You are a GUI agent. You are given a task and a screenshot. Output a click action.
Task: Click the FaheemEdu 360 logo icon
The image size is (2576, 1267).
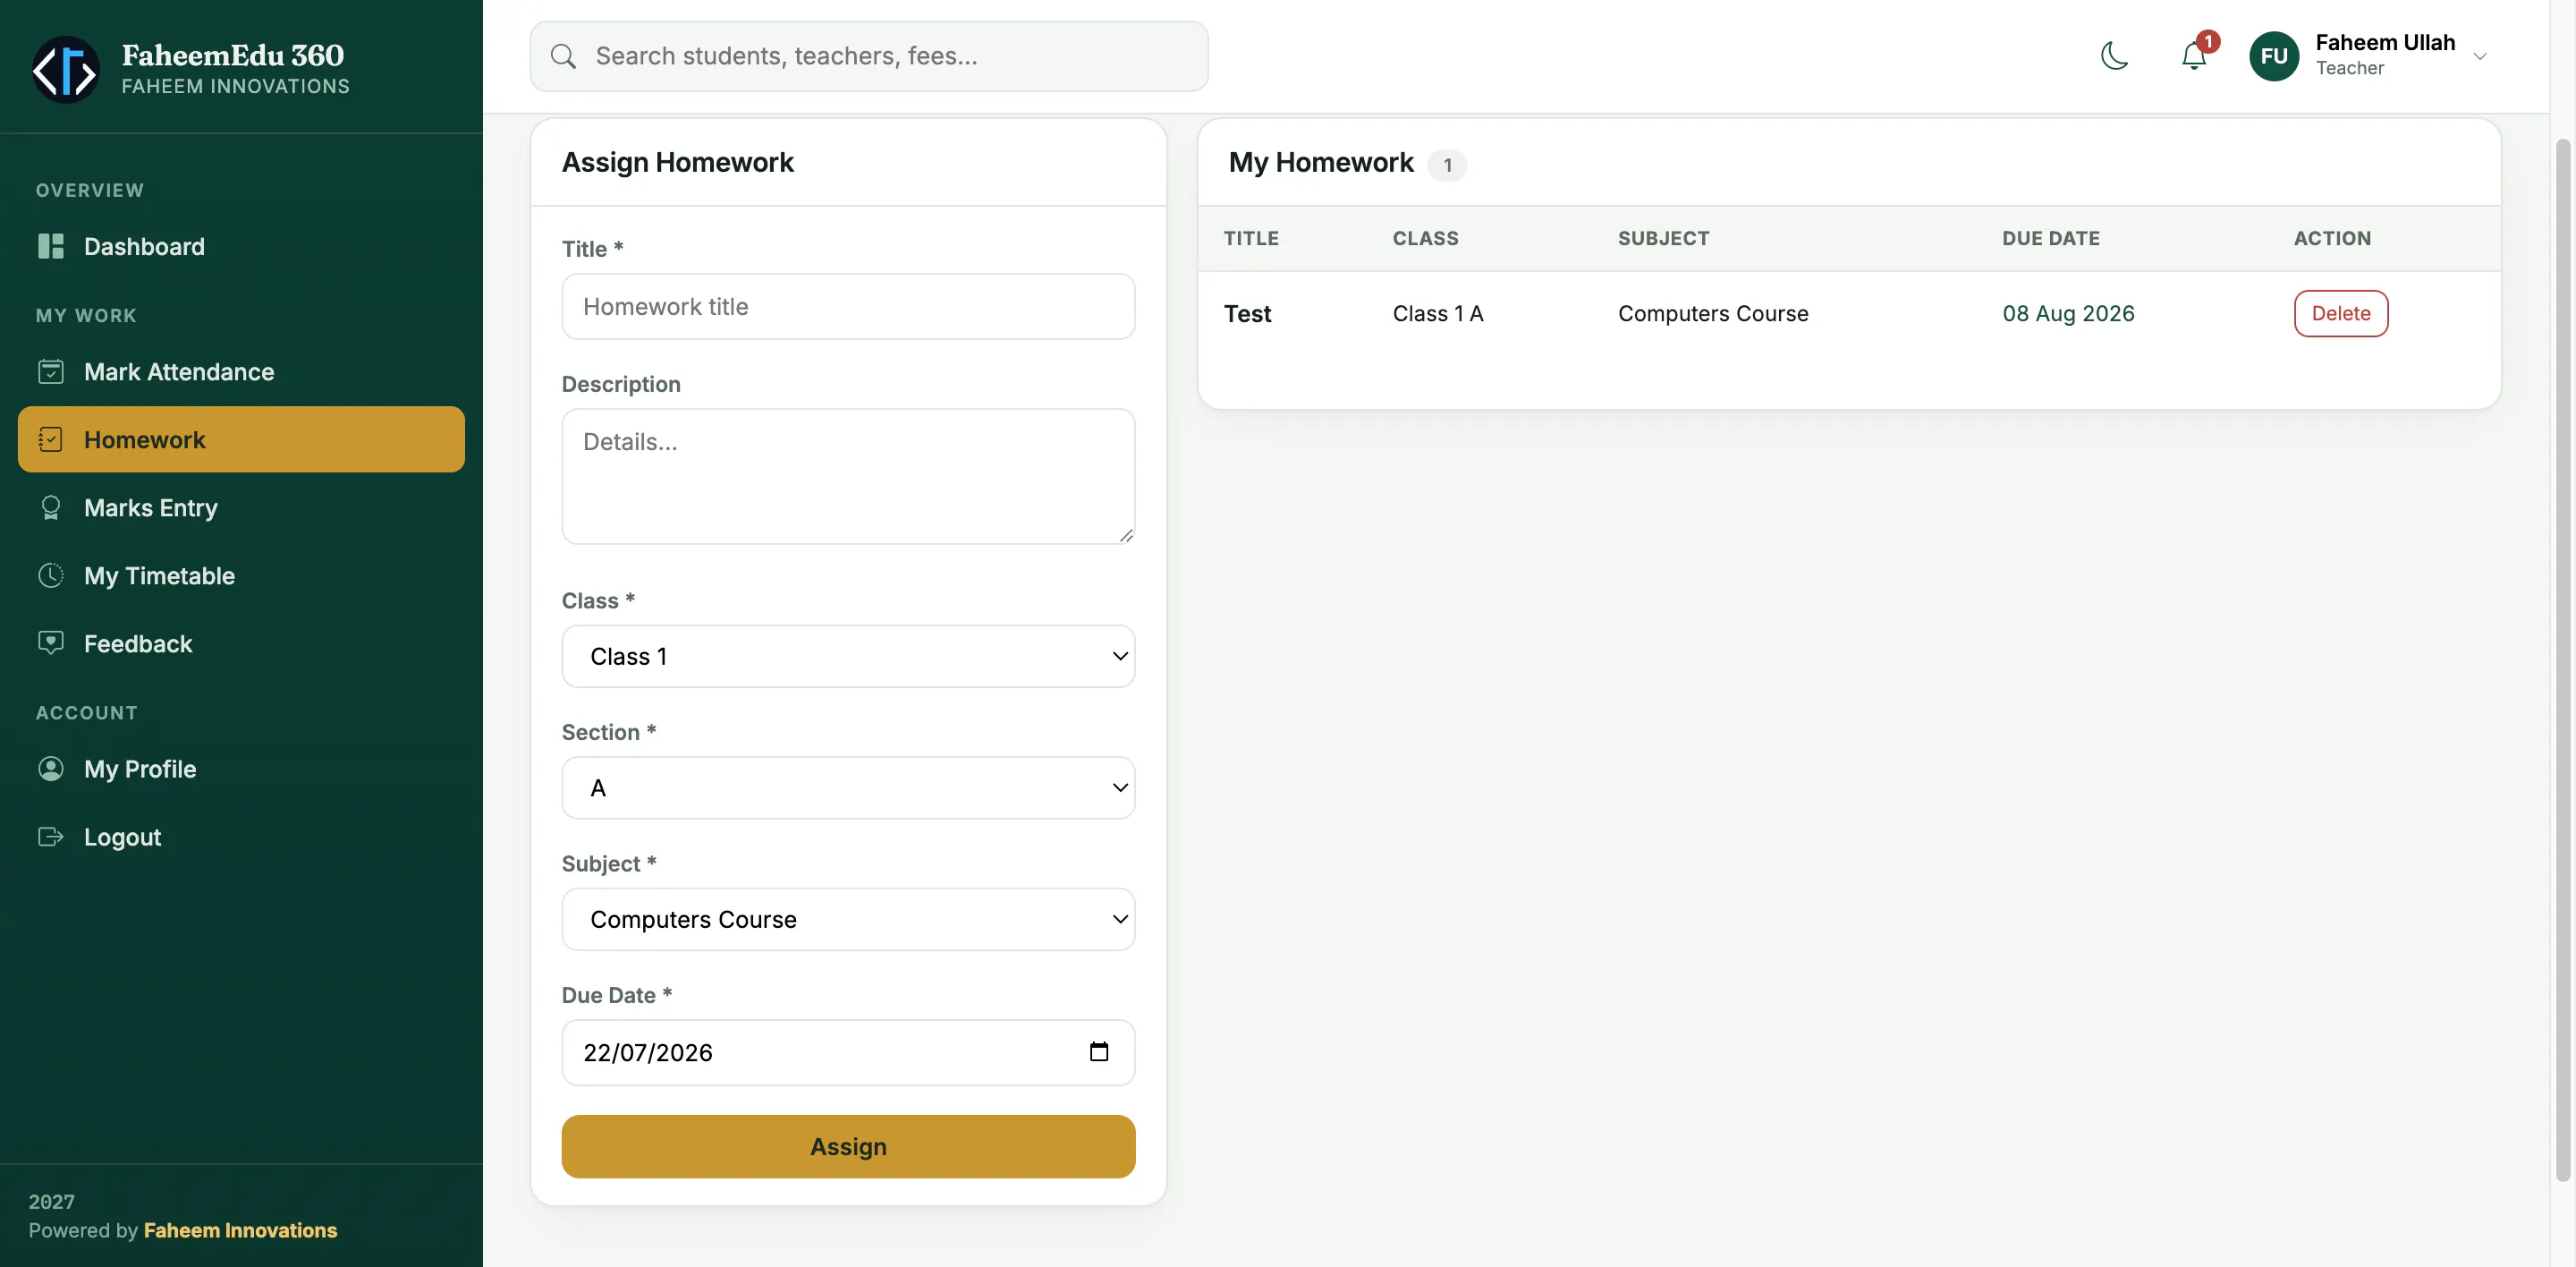(66, 69)
